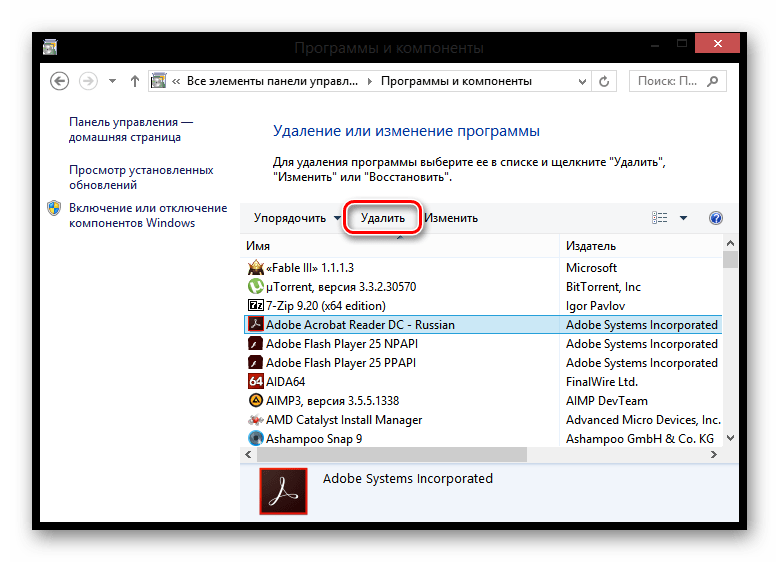
Task: Click the window title bar icon
Action: coord(50,47)
